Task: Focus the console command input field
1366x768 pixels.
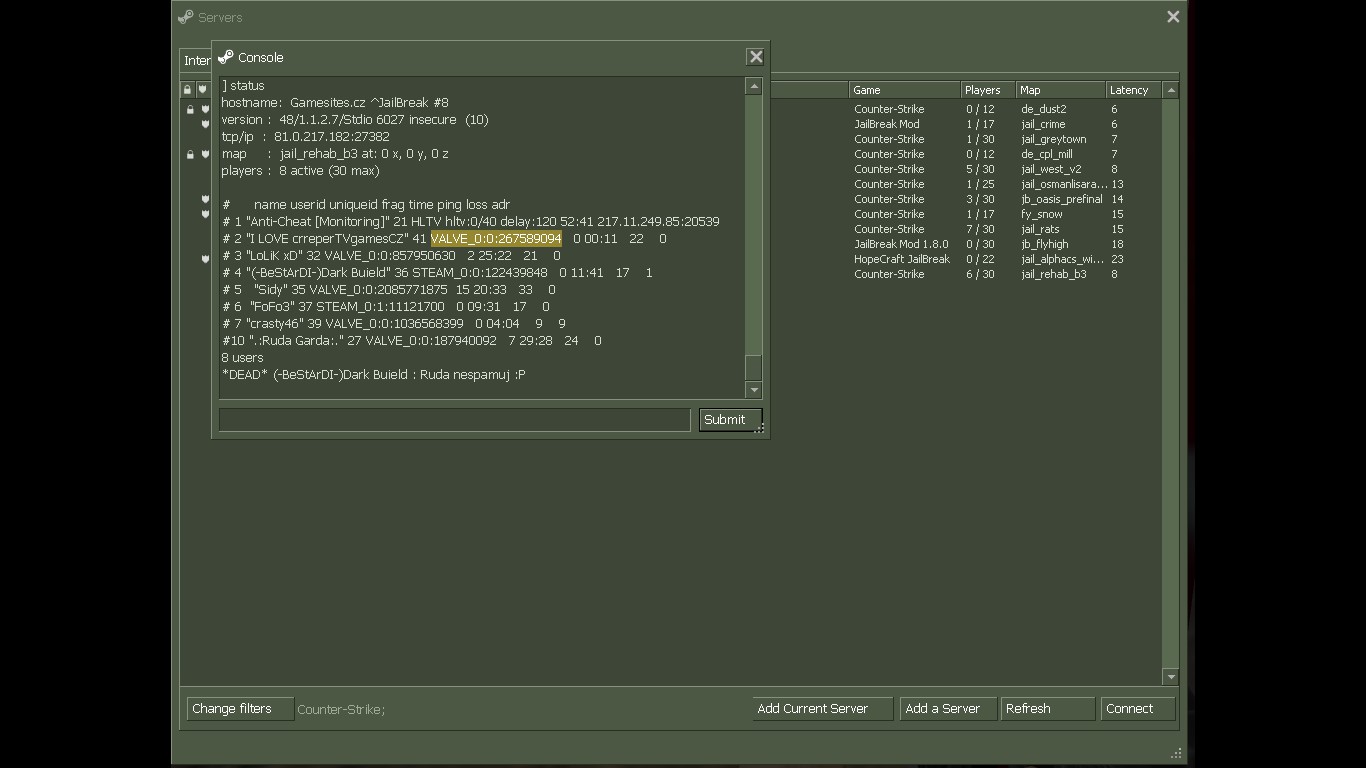Action: (x=455, y=420)
